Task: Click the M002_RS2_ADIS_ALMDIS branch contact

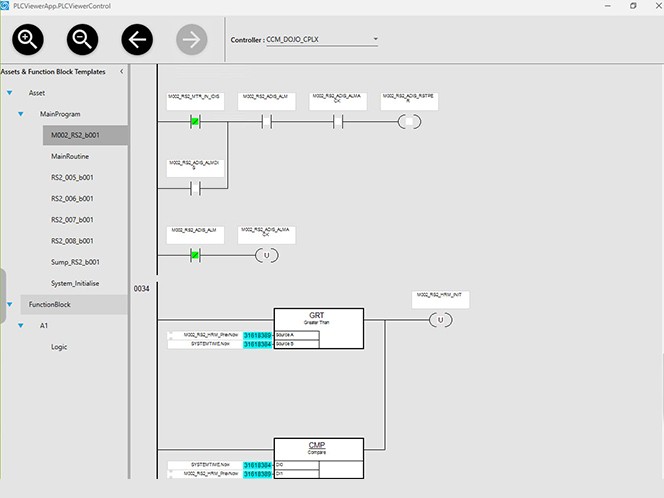Action: click(x=196, y=187)
